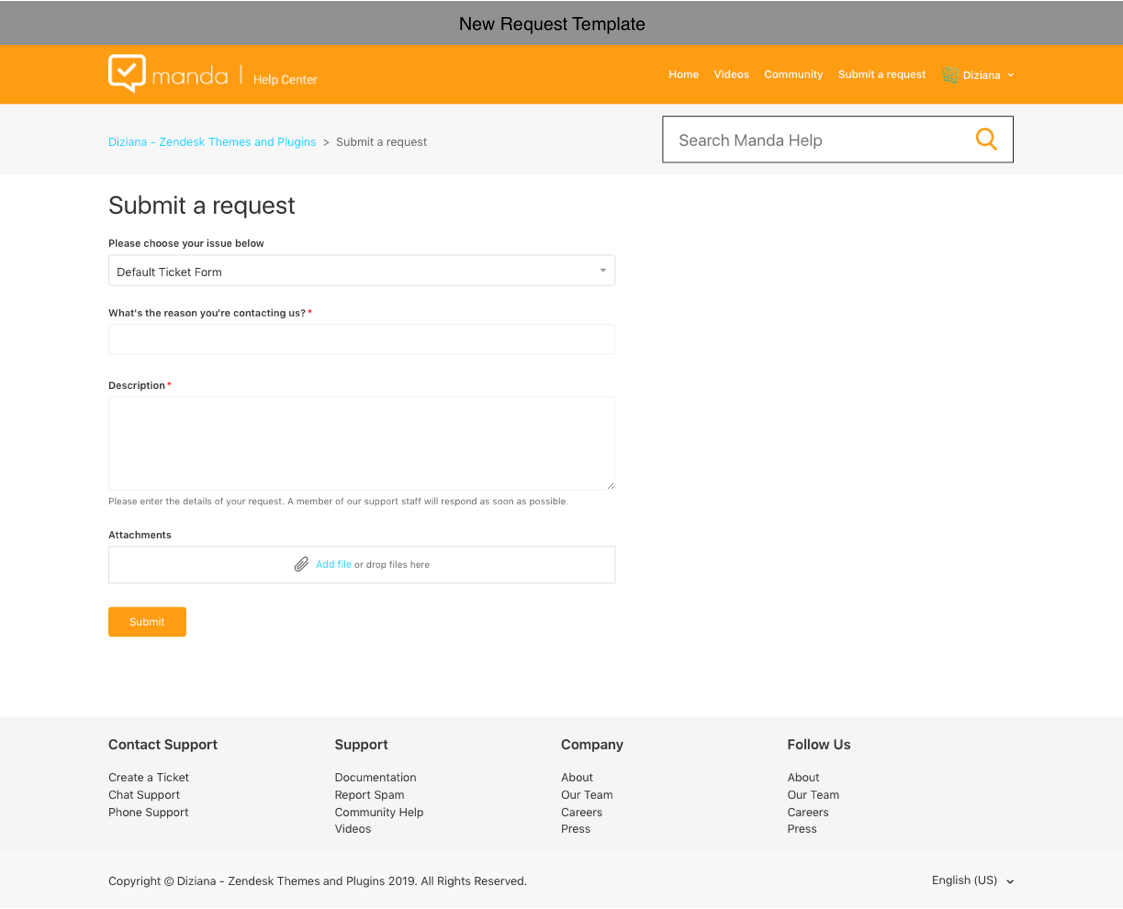This screenshot has height=909, width=1123.
Task: Open Create a Ticket footer link
Action: 148,777
